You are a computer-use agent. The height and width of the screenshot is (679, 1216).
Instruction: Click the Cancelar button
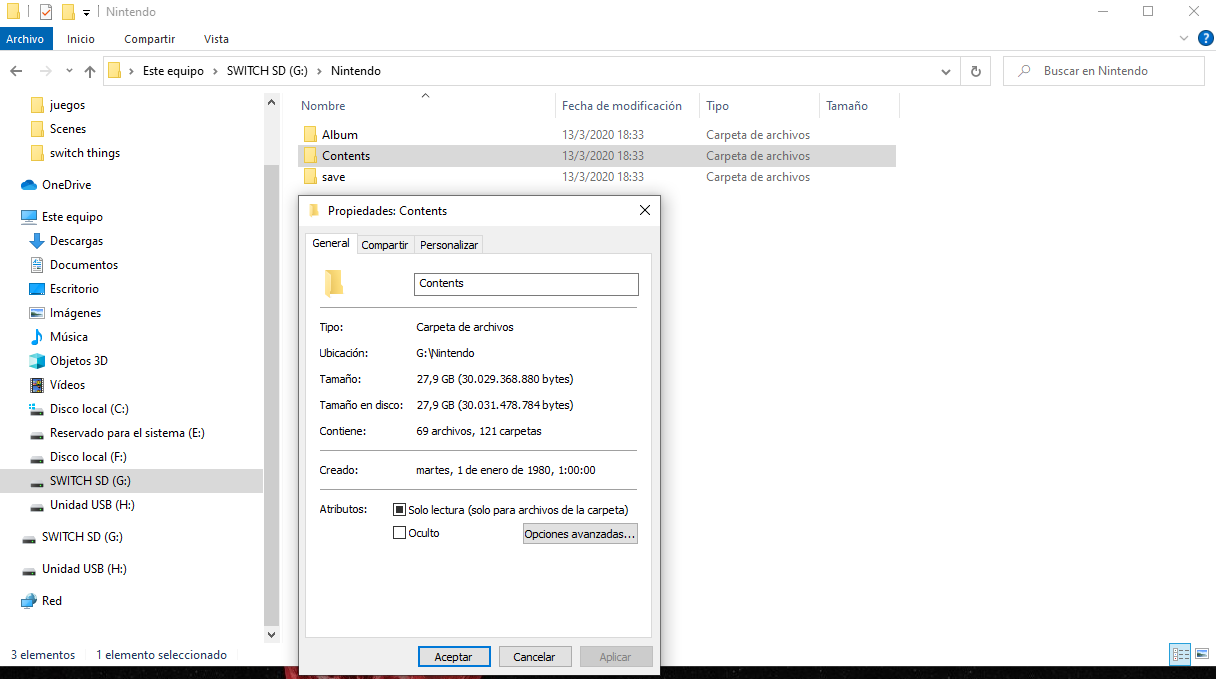[x=535, y=657]
